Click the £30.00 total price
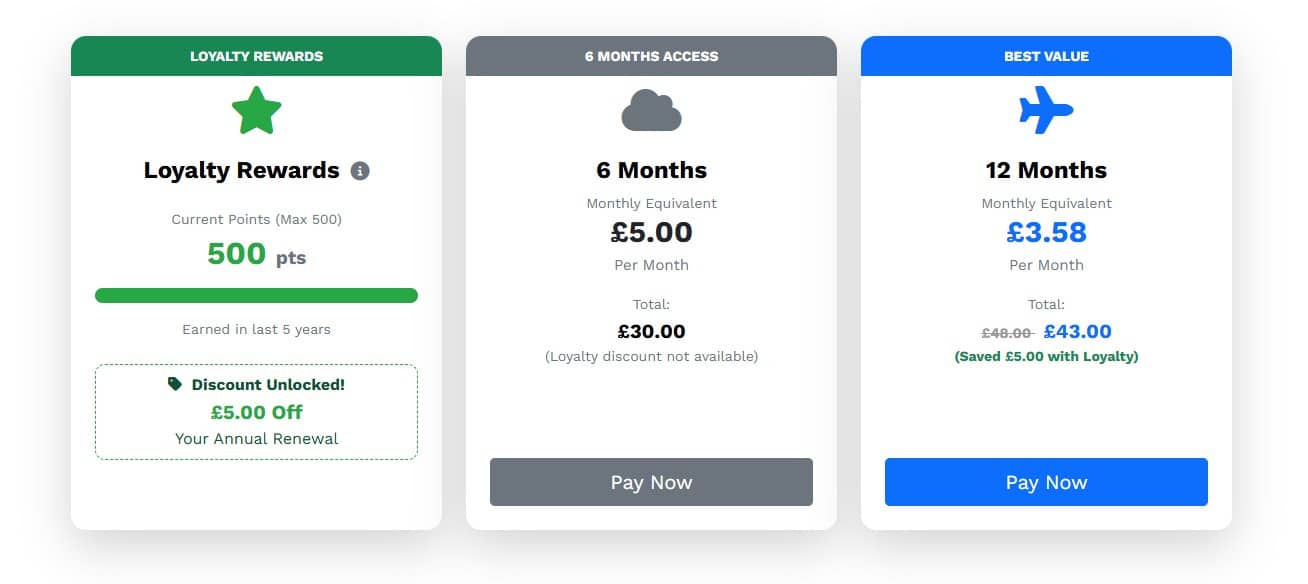The image size is (1308, 584). tap(651, 332)
